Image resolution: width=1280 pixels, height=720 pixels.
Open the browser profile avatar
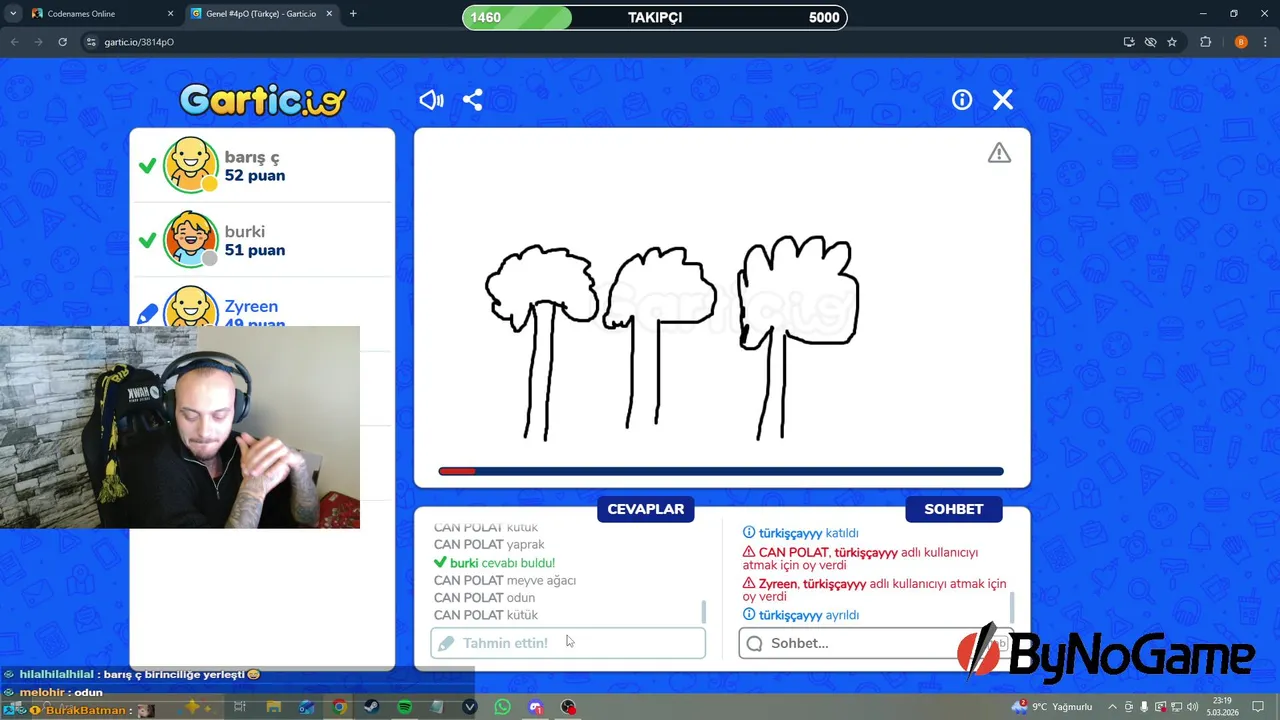pyautogui.click(x=1241, y=42)
